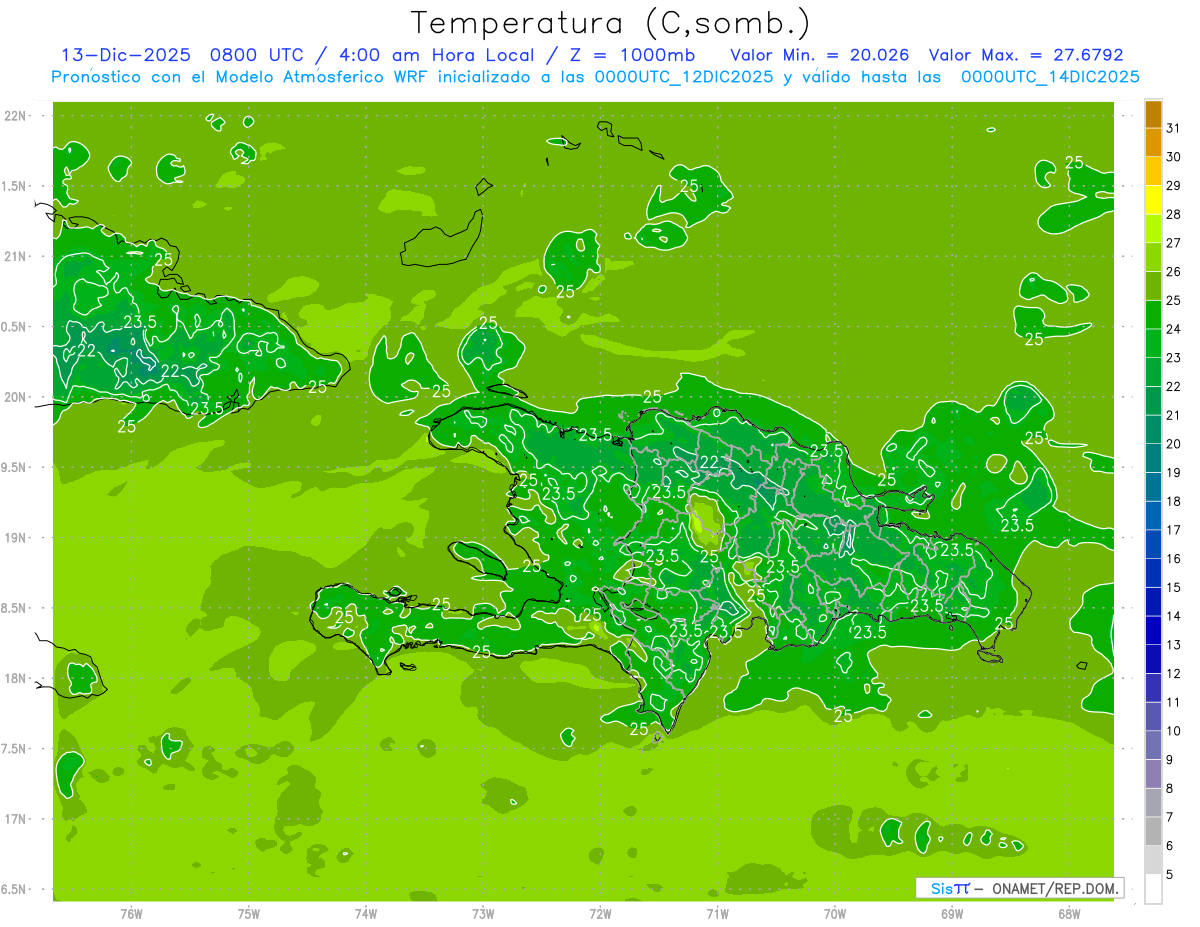Click the 73W longitude axis label

(483, 913)
